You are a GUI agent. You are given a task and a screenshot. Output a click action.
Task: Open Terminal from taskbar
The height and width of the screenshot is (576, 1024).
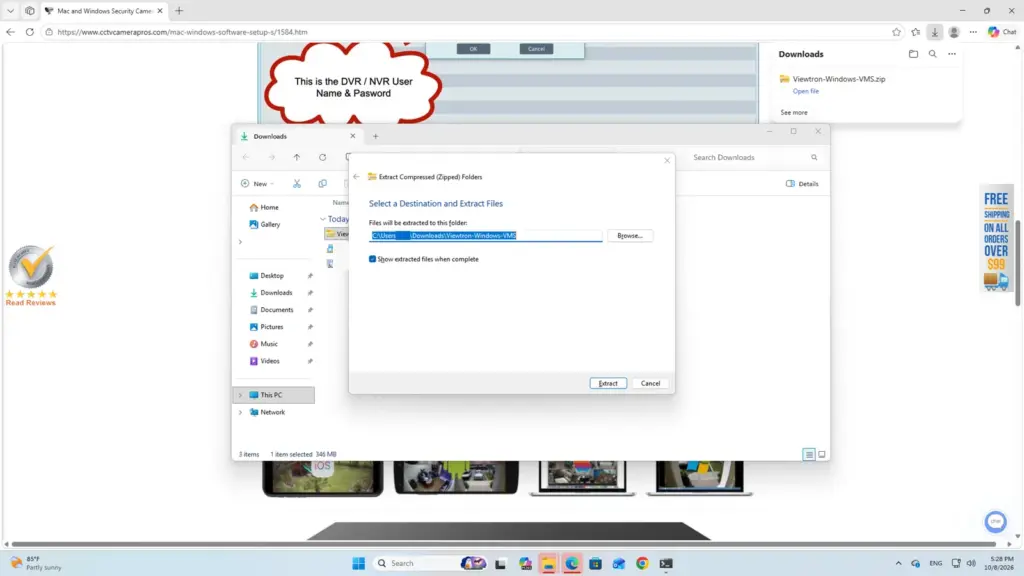[x=665, y=563]
